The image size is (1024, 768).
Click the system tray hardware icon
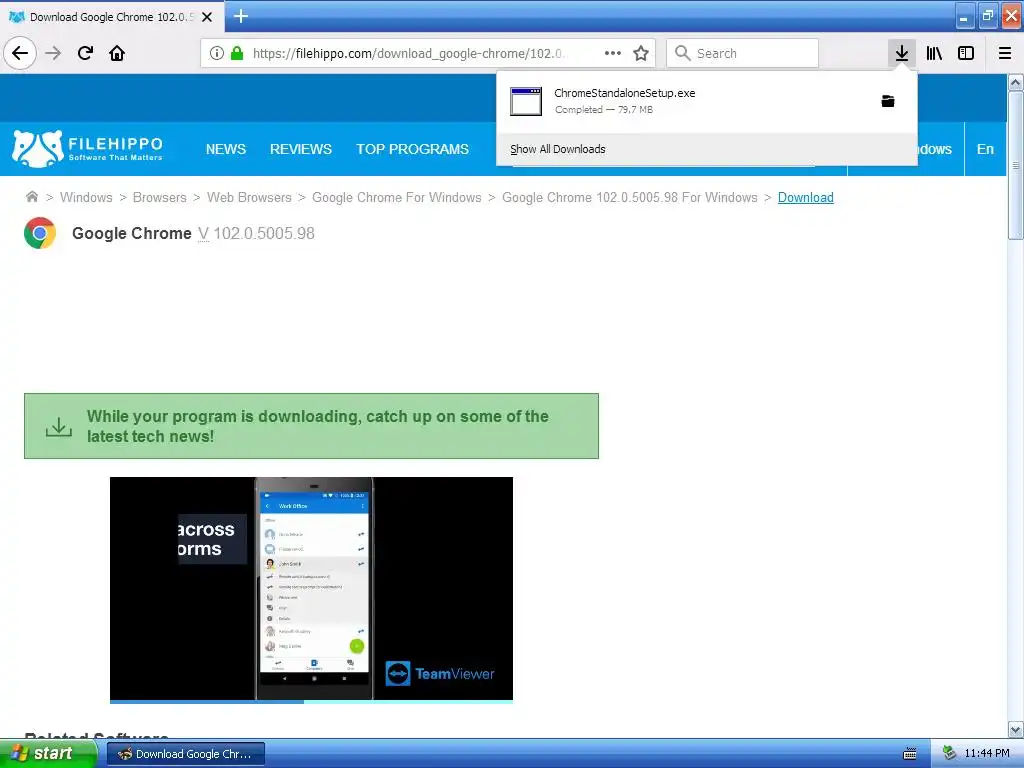pos(950,754)
